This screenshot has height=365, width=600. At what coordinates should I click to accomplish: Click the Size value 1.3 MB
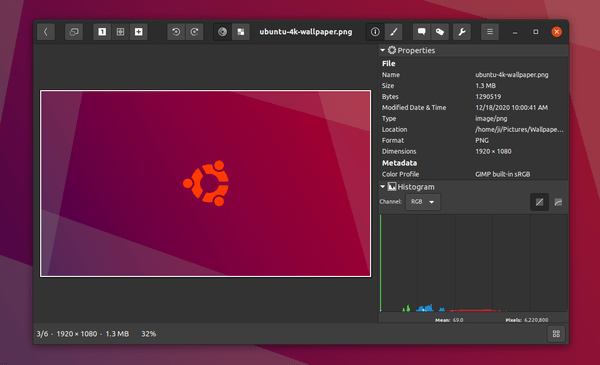coord(485,86)
